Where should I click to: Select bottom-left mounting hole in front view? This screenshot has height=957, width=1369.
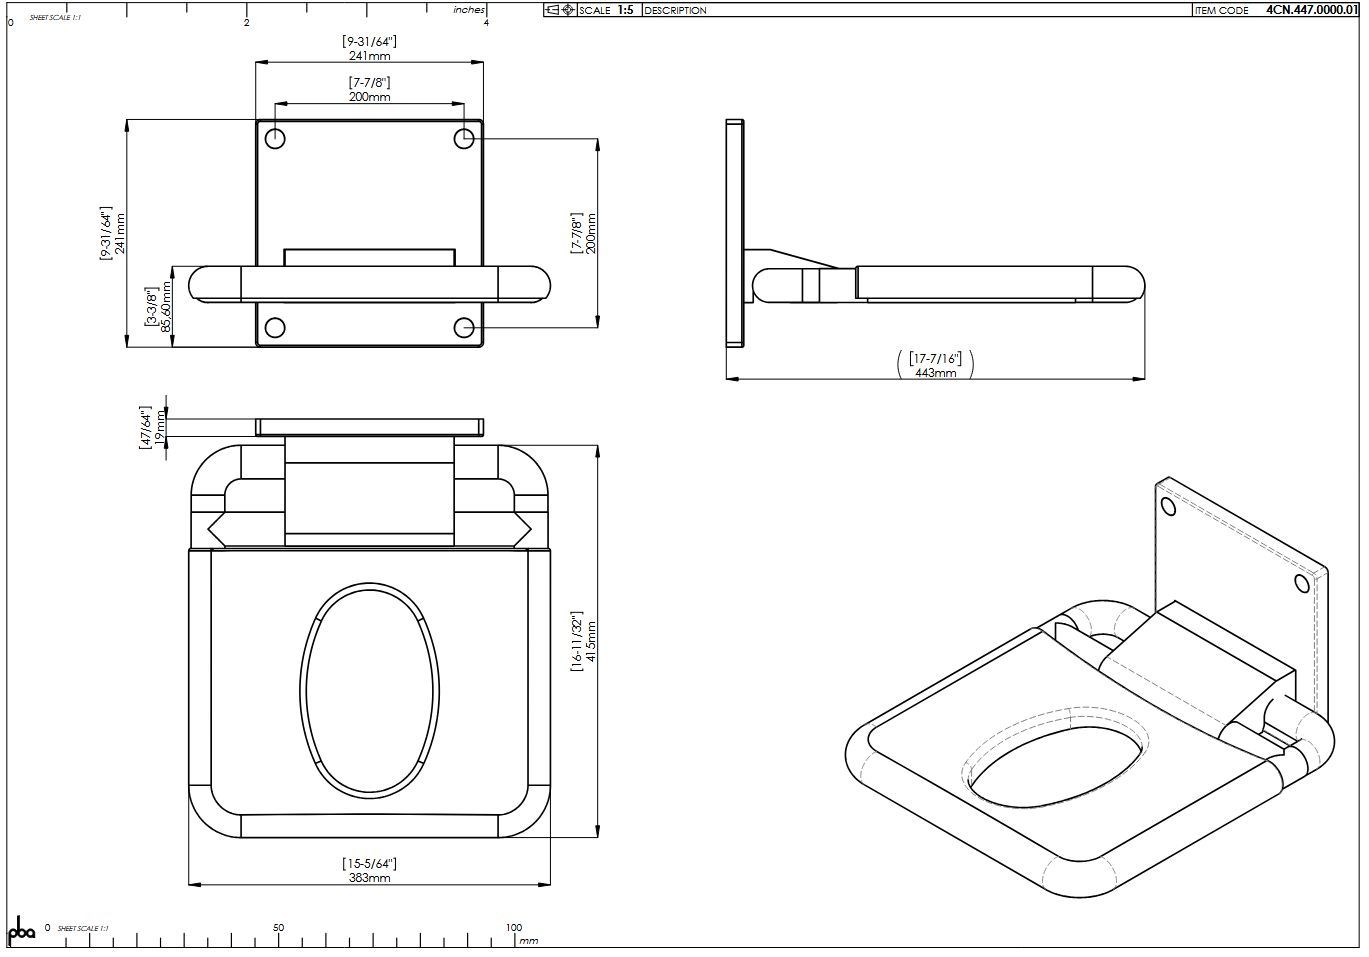coord(275,327)
